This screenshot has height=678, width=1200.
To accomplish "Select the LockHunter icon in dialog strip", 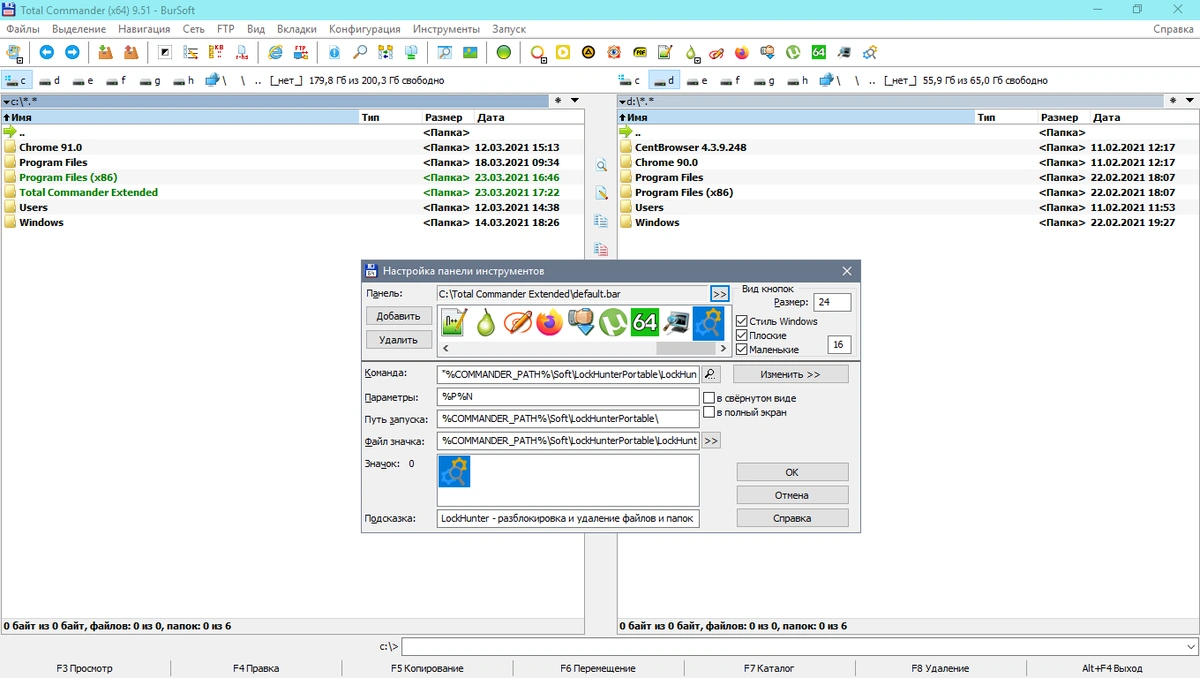I will 708,323.
